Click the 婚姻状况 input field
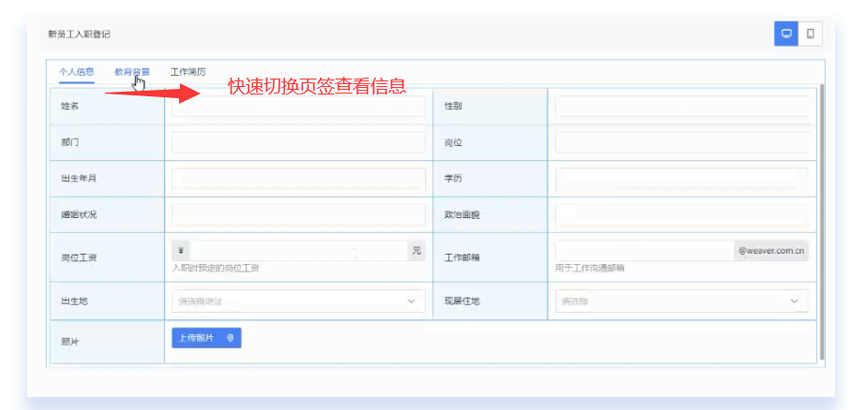This screenshot has width=861, height=410. (298, 214)
